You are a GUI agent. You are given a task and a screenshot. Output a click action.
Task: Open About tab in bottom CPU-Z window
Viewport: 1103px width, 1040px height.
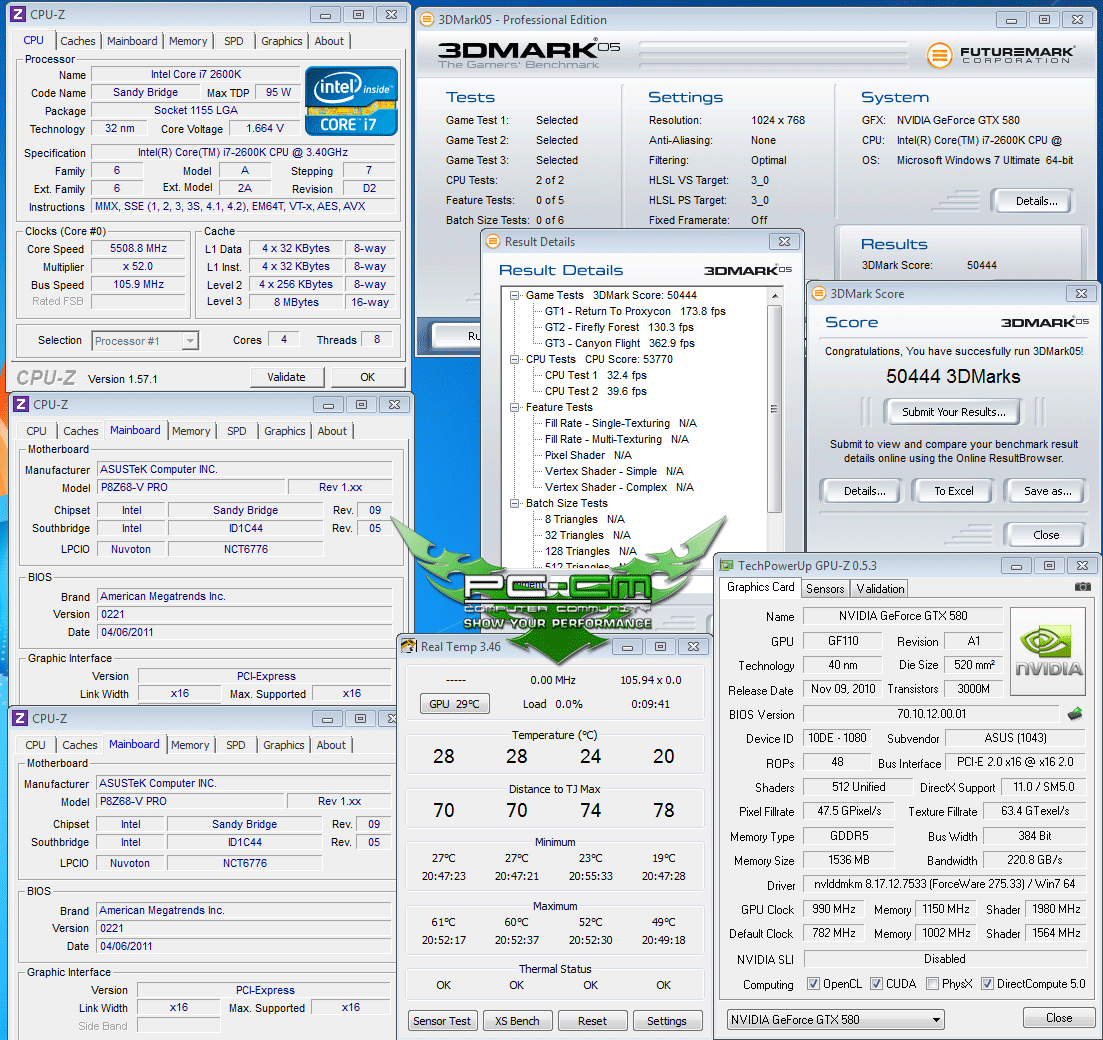click(331, 744)
